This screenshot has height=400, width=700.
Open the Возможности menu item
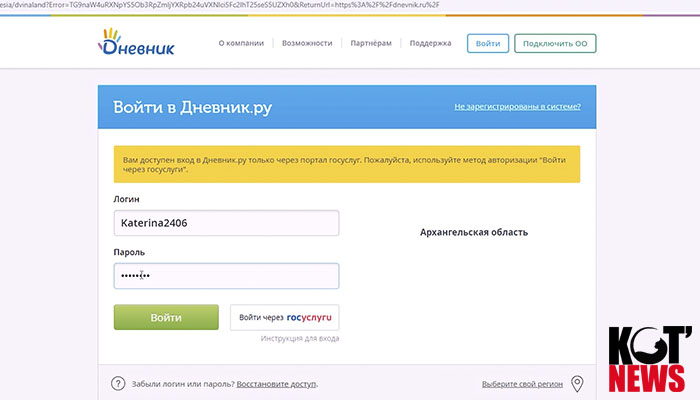pos(307,43)
